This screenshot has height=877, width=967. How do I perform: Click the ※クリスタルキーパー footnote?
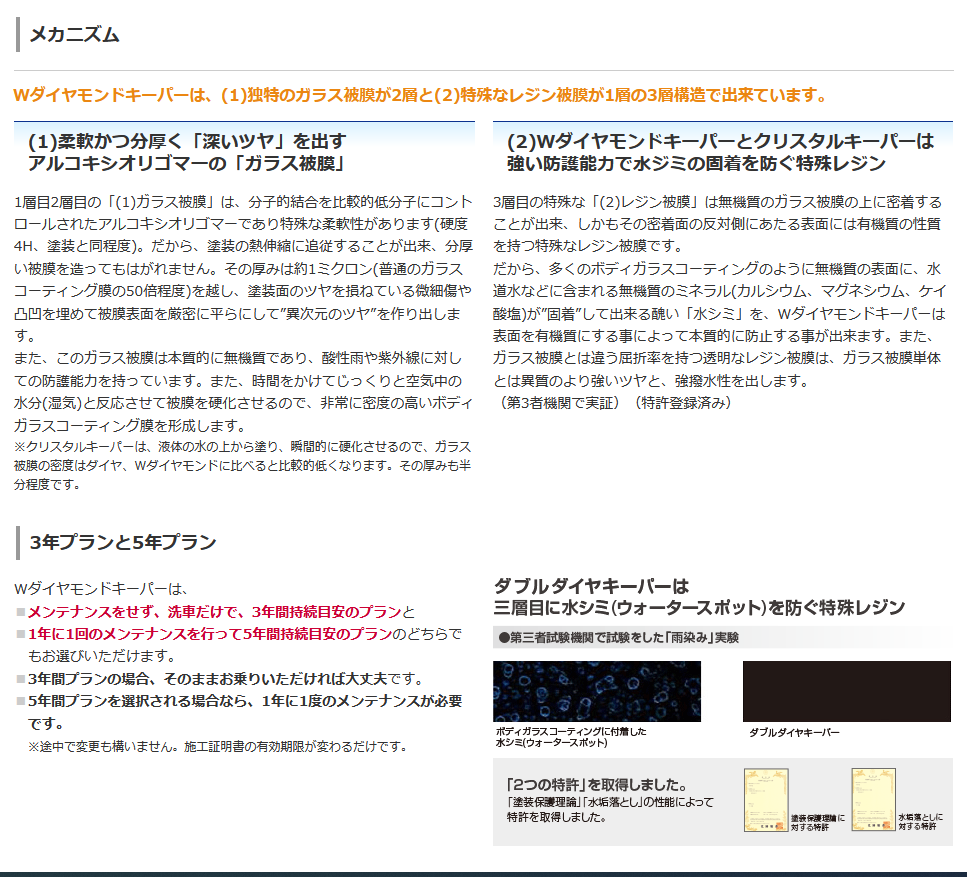(242, 465)
